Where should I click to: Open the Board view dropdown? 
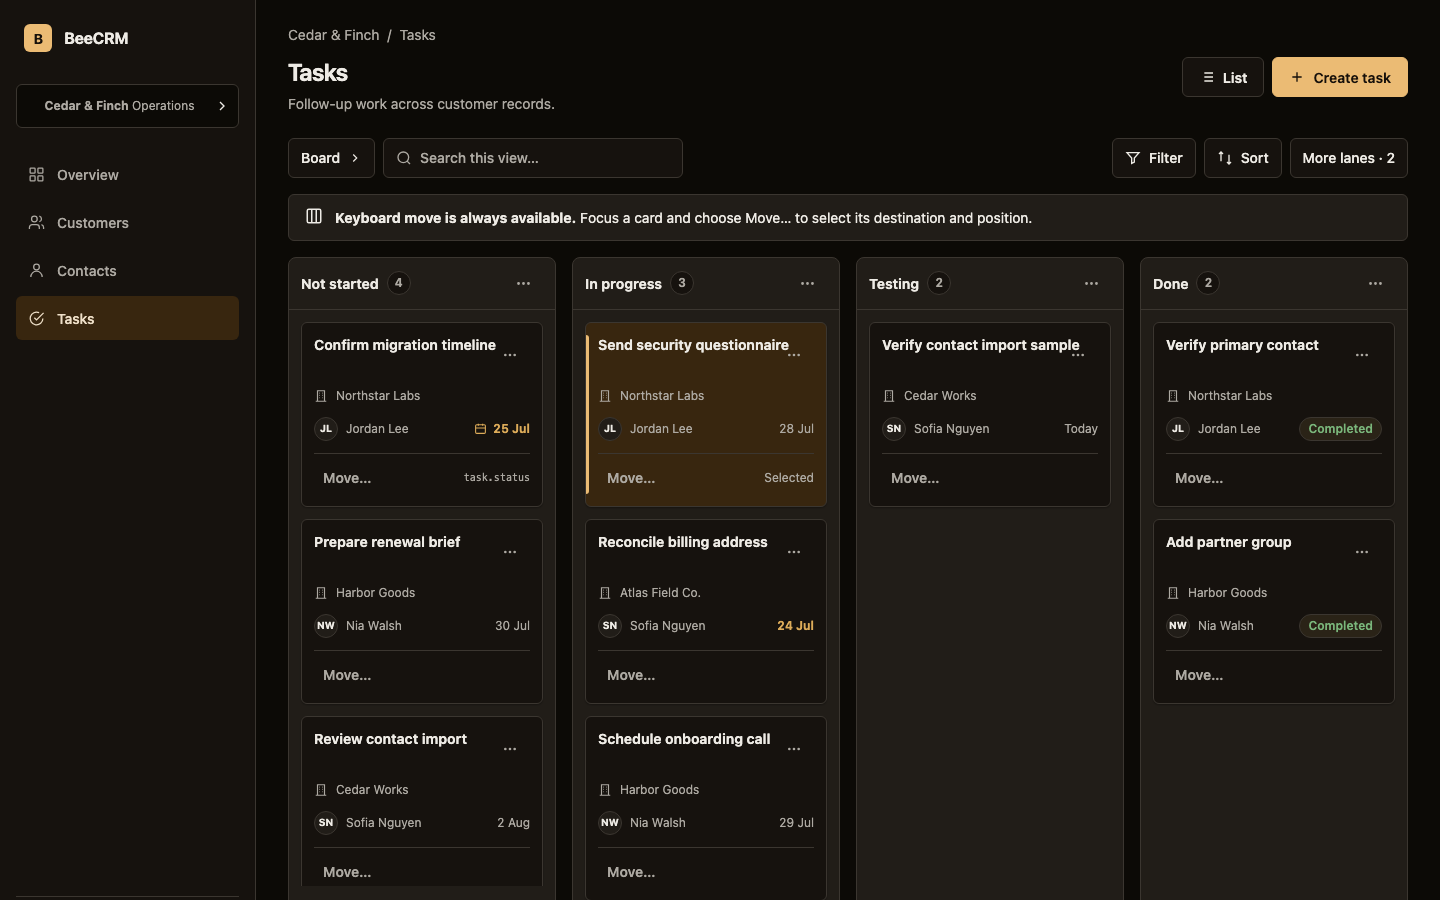click(x=331, y=158)
